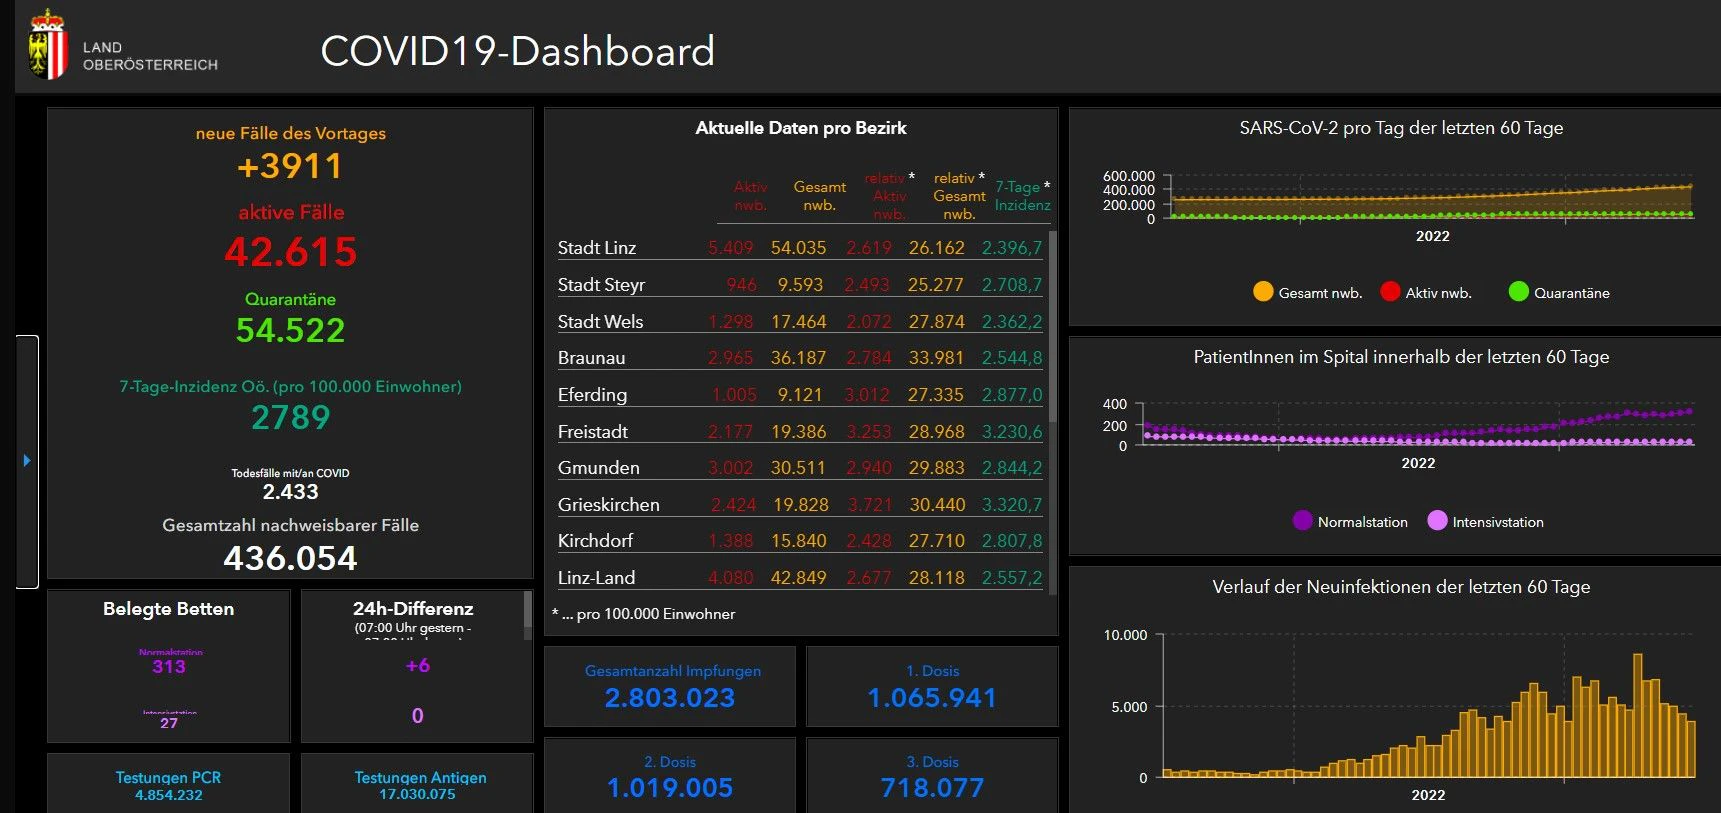Click Freistadt 7-day incidence 3.230,6
Viewport: 1721px width, 813px height.
tap(1012, 432)
